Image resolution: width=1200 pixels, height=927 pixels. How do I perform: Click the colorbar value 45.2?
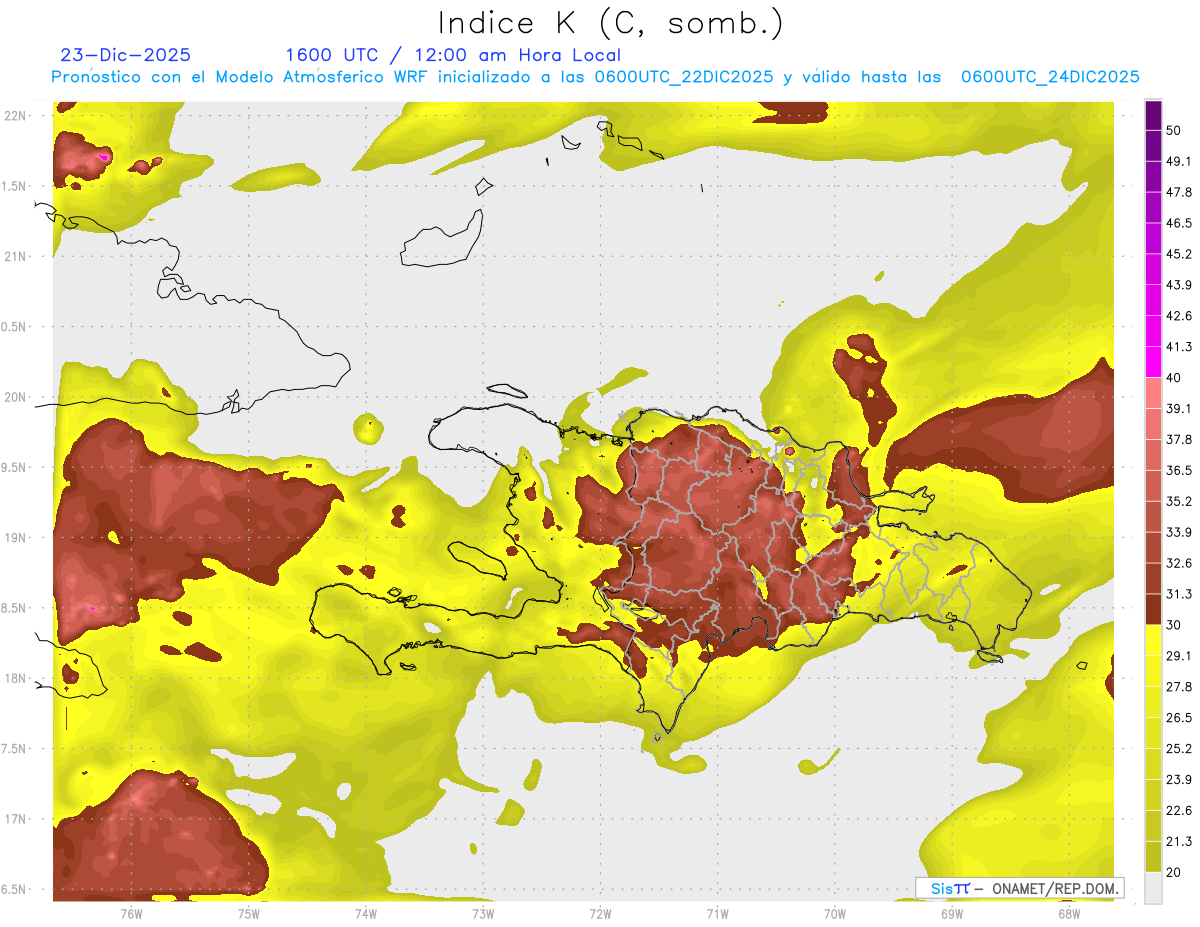(x=1179, y=254)
